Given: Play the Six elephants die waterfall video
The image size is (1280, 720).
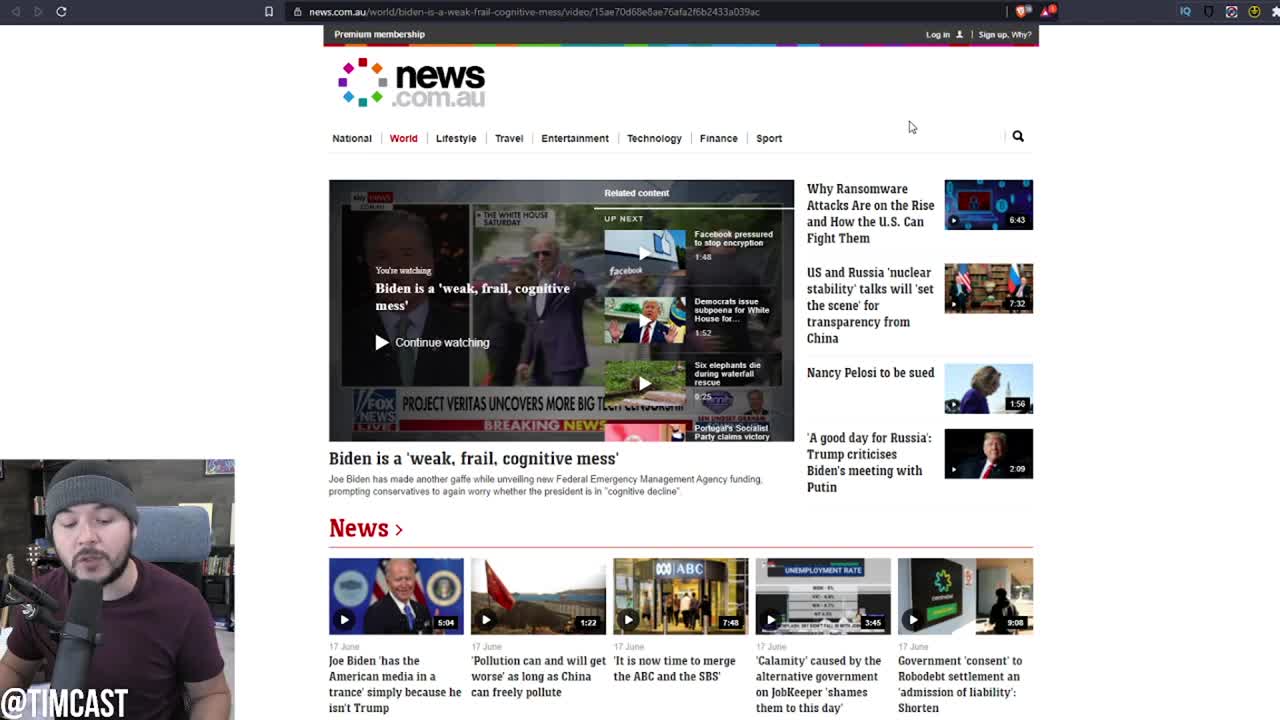Looking at the screenshot, I should [x=645, y=383].
